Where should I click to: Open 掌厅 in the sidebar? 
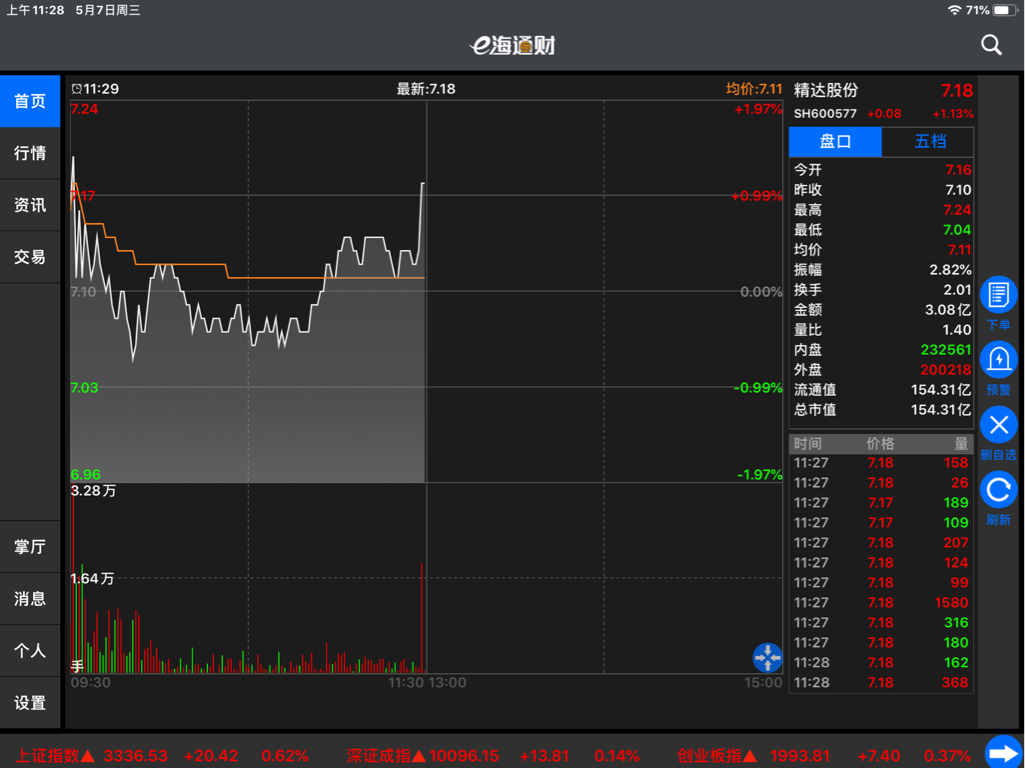30,546
